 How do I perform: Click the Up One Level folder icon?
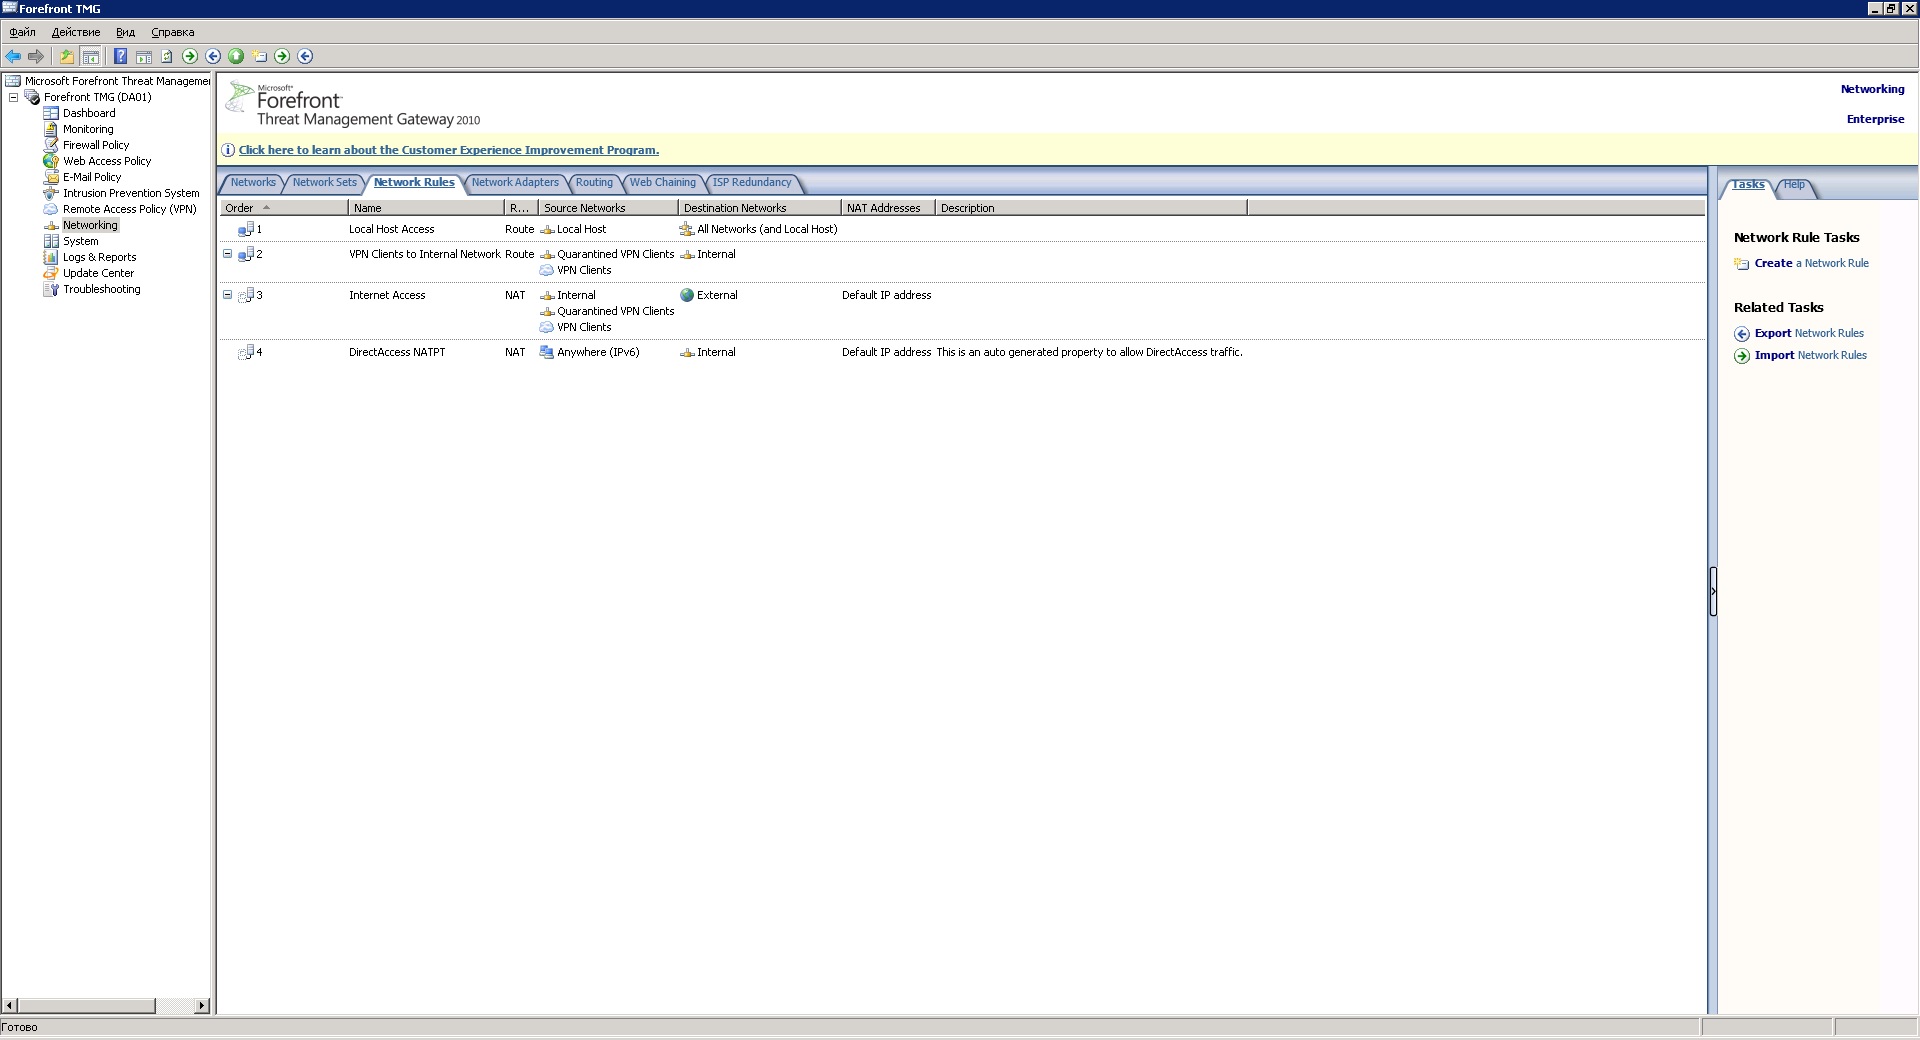coord(67,56)
